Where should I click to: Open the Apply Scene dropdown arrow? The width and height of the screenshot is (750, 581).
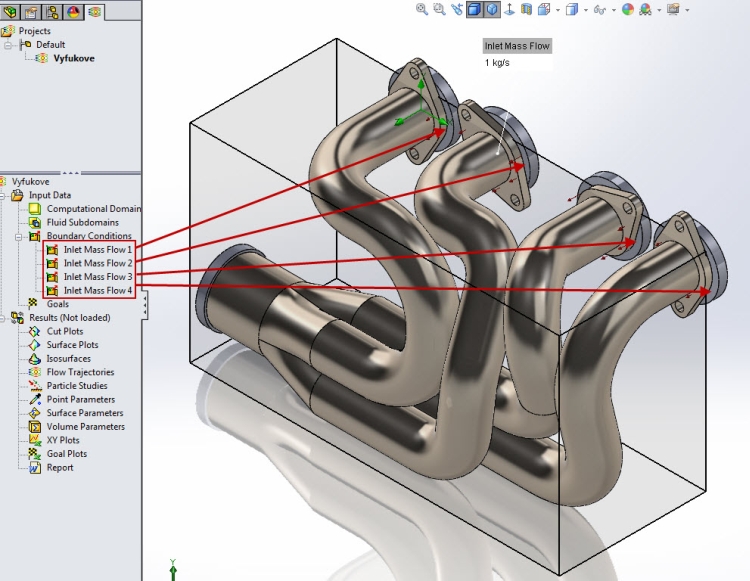[660, 10]
